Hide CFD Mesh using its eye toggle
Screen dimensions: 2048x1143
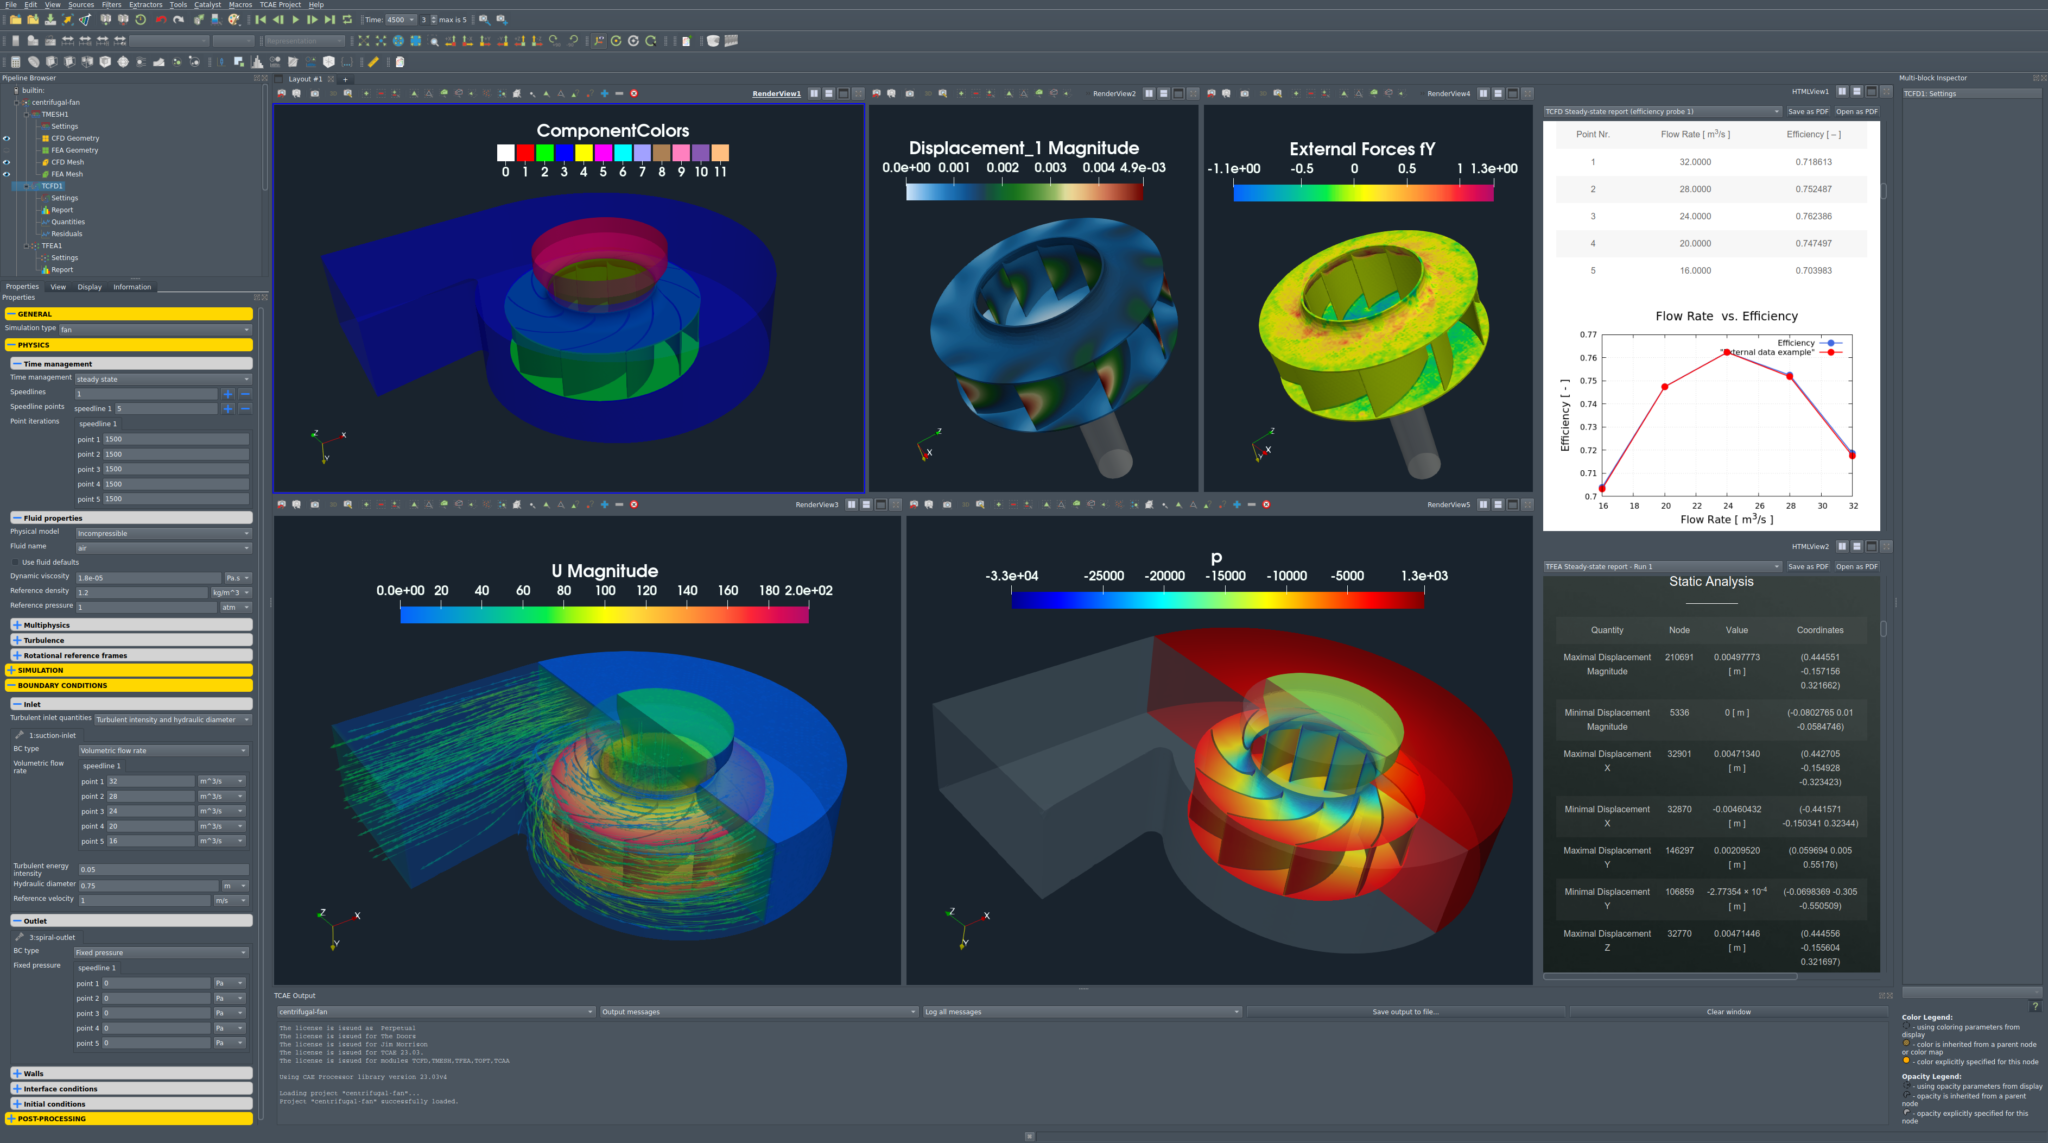point(6,162)
